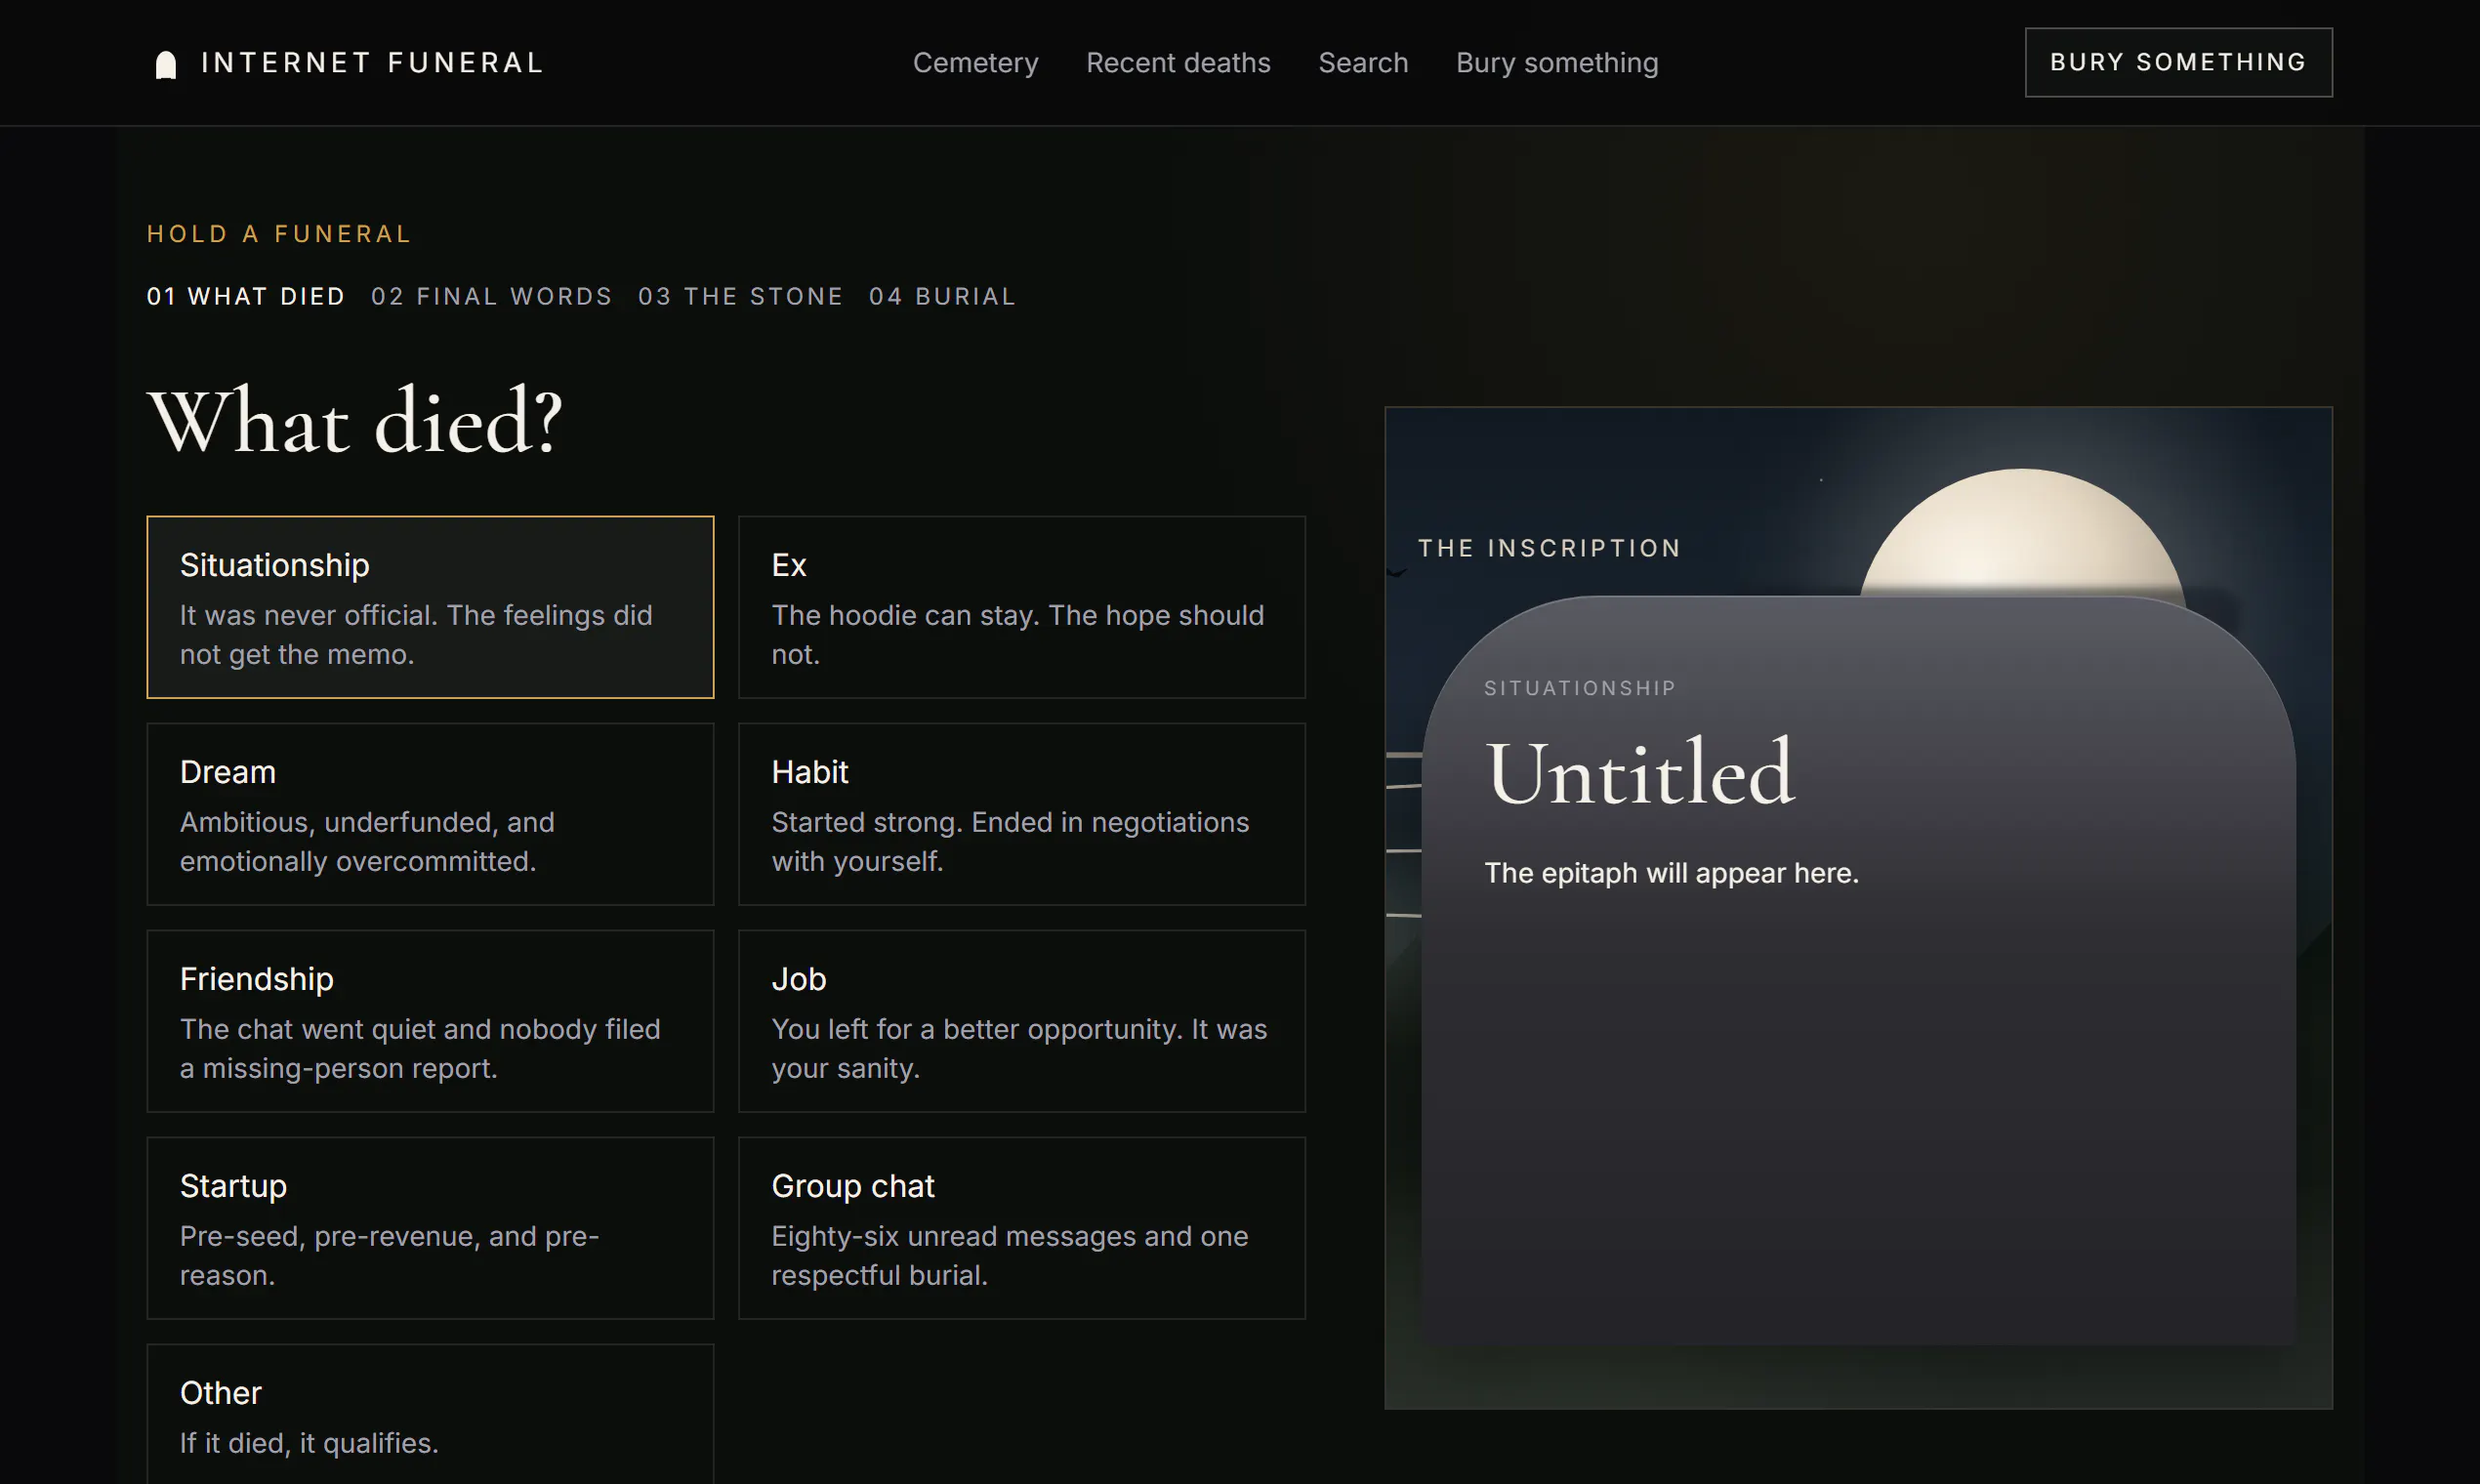
Task: Go to the Cemetery page
Action: [975, 63]
